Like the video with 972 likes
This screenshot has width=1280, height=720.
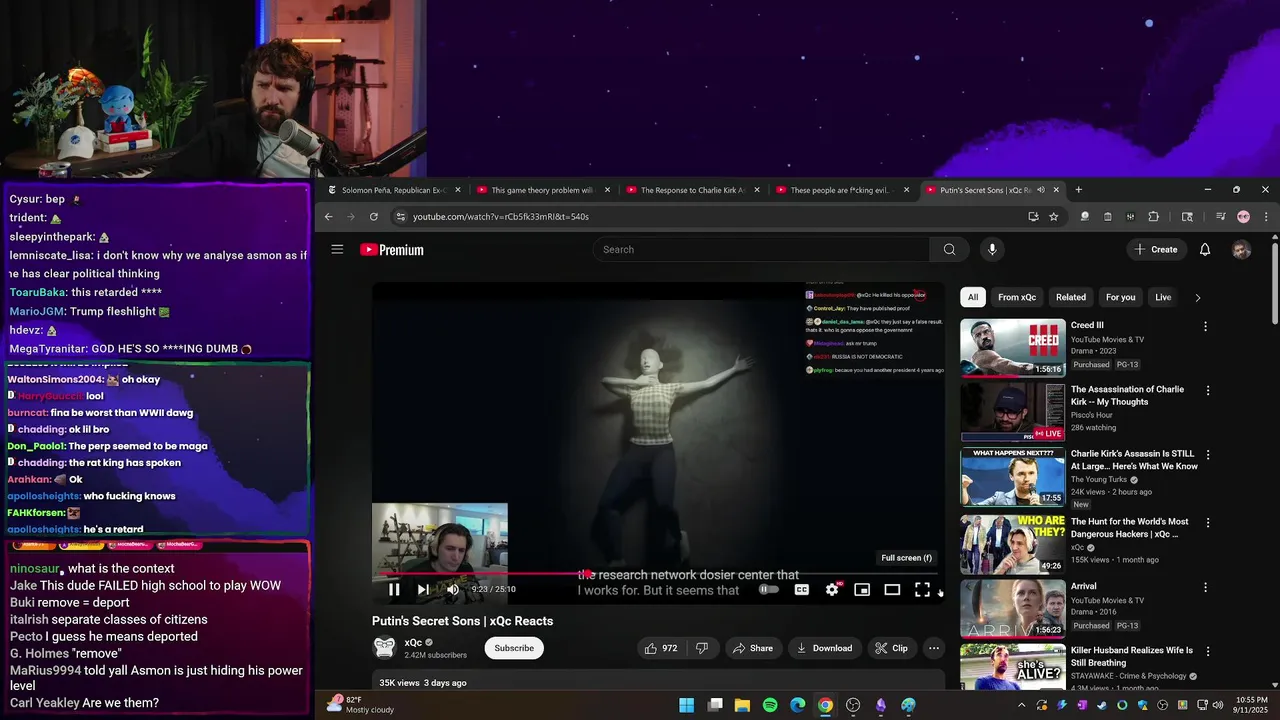[x=661, y=648]
